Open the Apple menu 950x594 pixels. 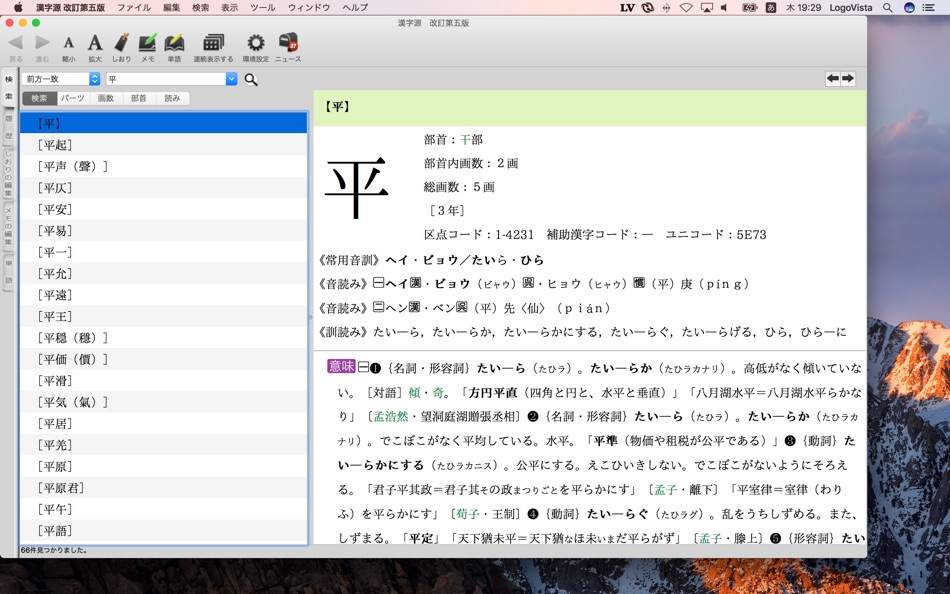(18, 7)
